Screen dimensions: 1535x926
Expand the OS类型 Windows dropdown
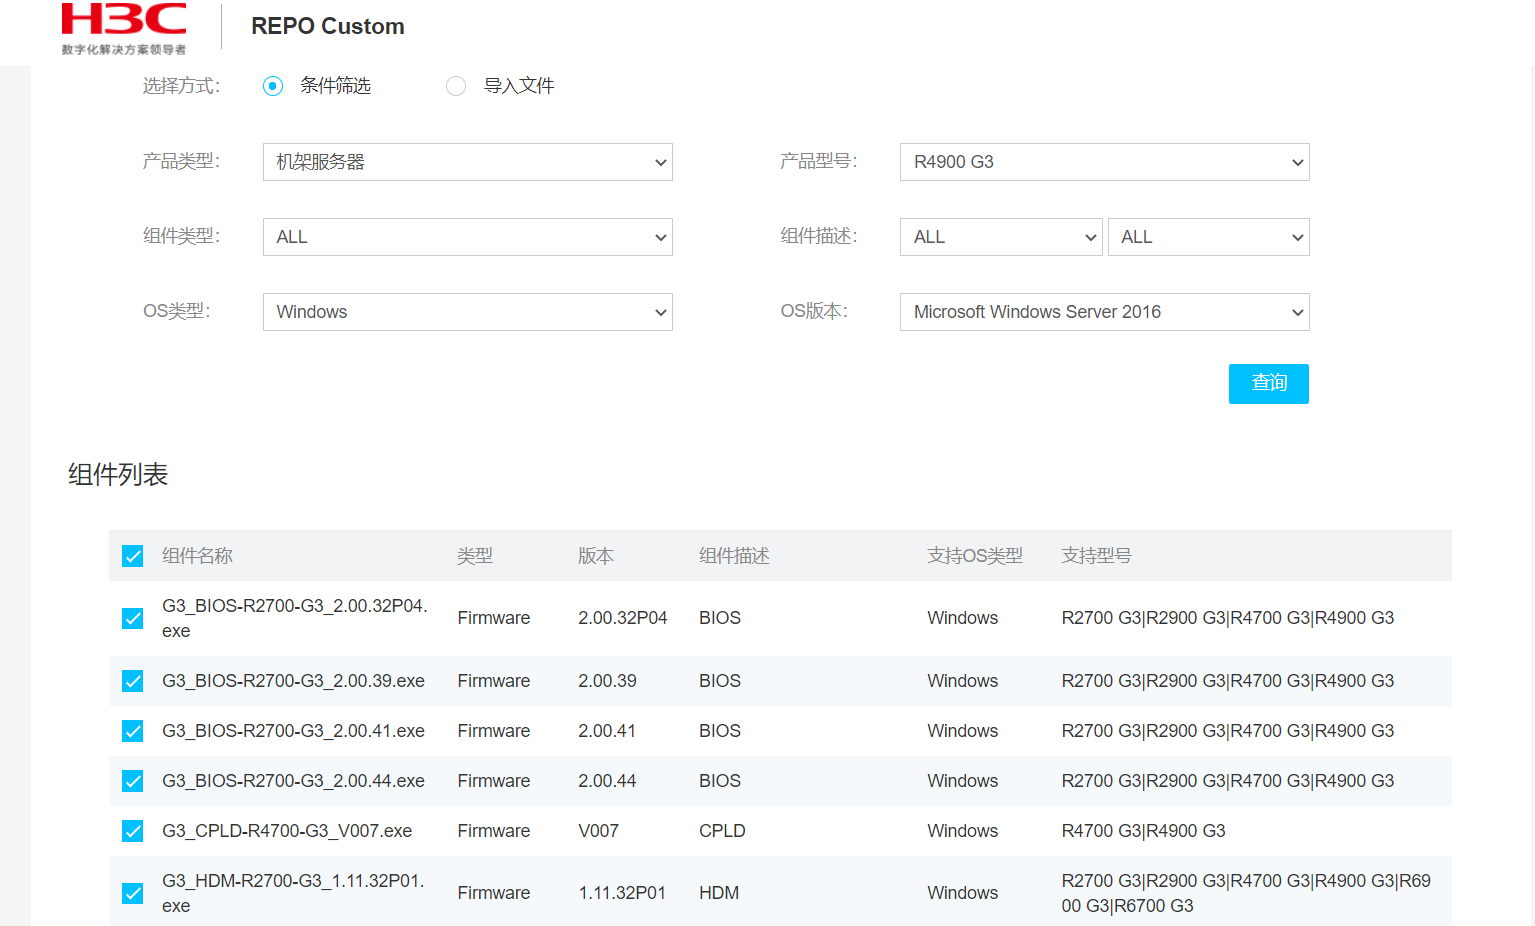pos(467,312)
